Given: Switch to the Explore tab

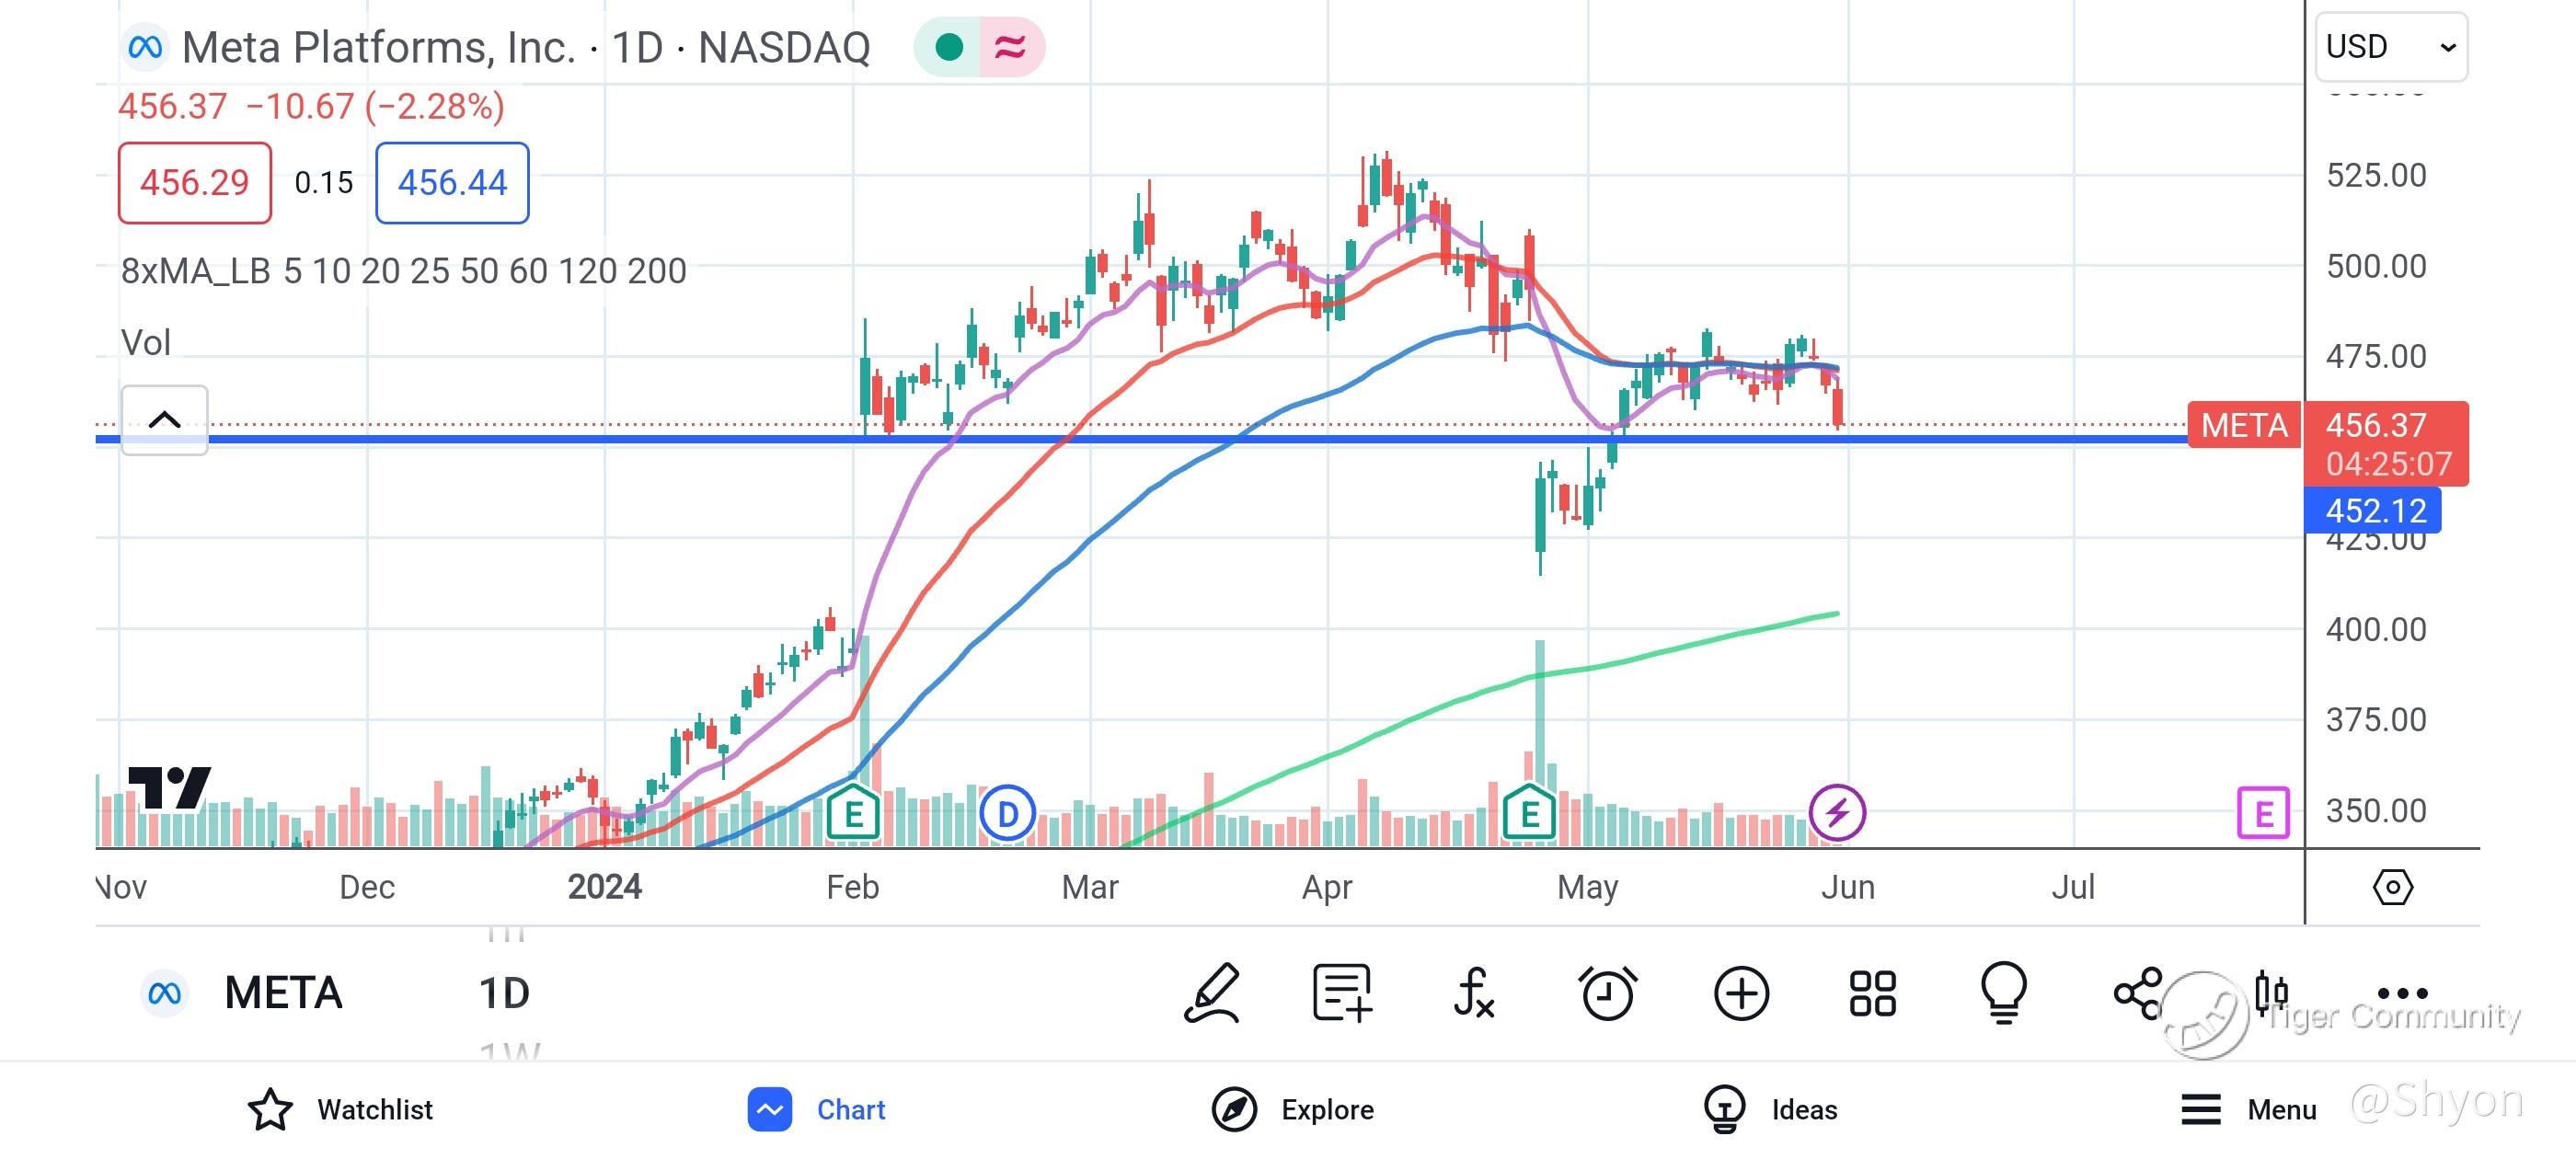Looking at the screenshot, I should (1292, 1109).
